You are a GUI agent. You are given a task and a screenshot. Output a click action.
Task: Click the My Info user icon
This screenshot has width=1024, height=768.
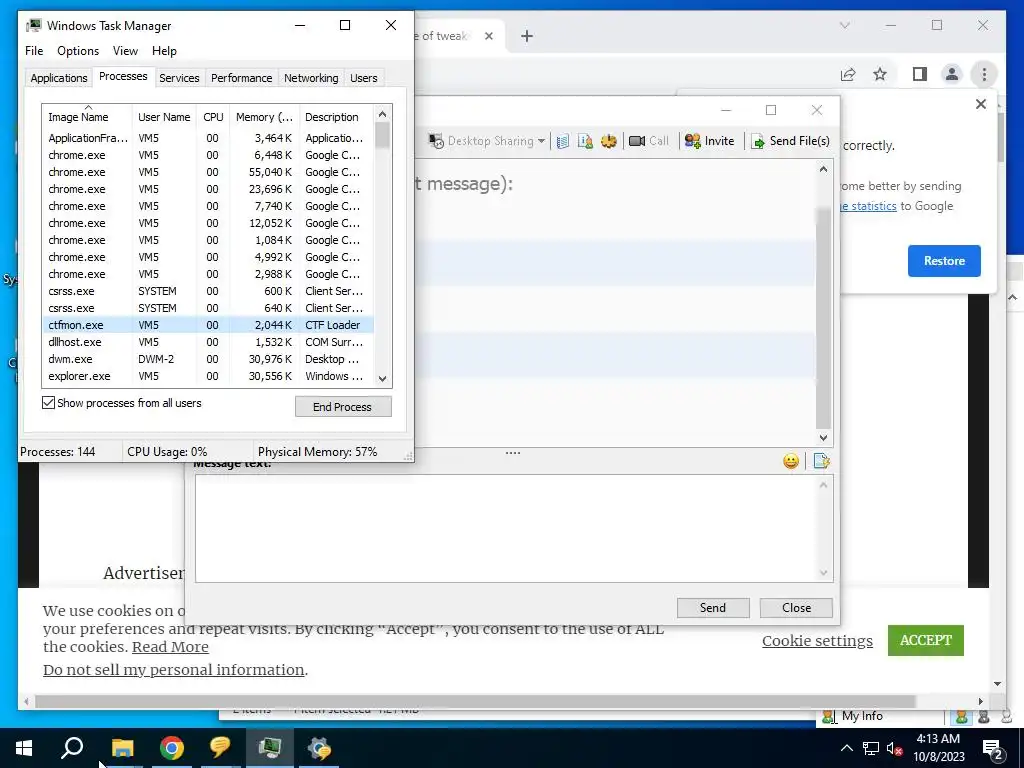pos(829,716)
